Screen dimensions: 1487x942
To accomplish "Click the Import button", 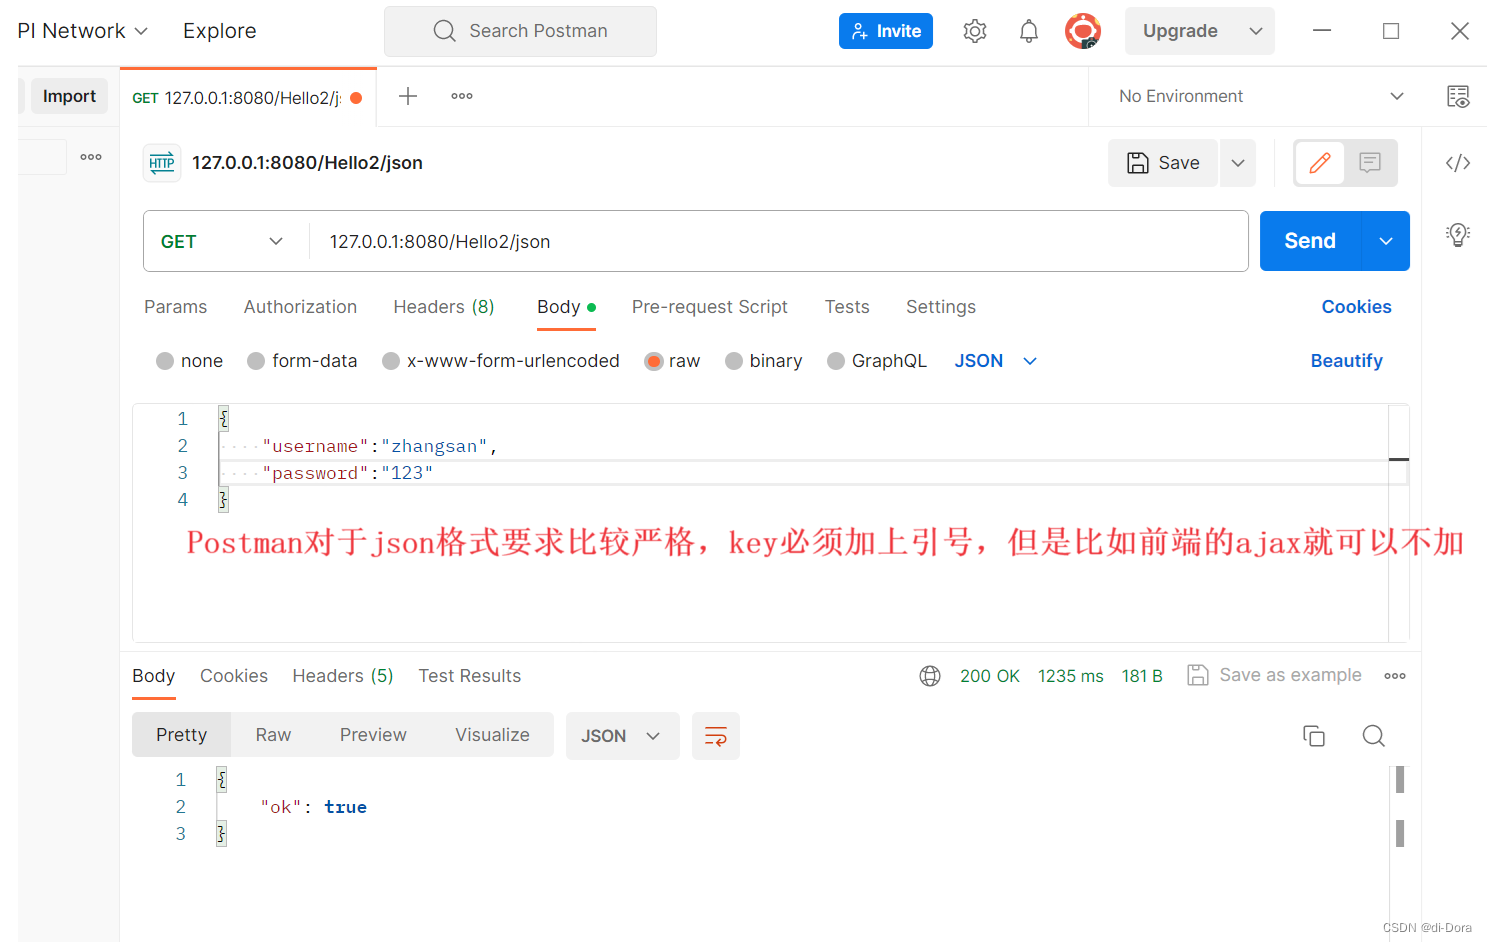I will [x=69, y=96].
